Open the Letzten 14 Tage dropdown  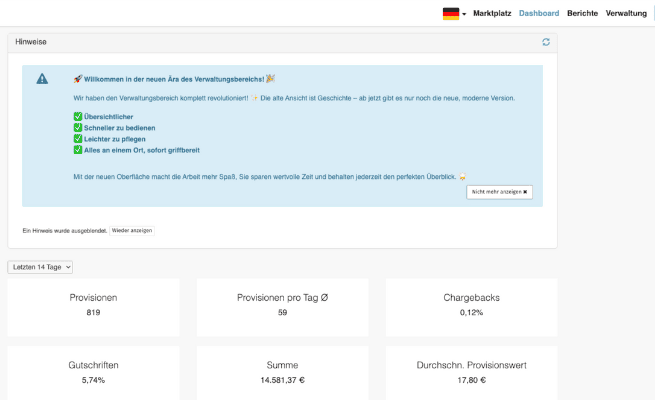point(40,267)
